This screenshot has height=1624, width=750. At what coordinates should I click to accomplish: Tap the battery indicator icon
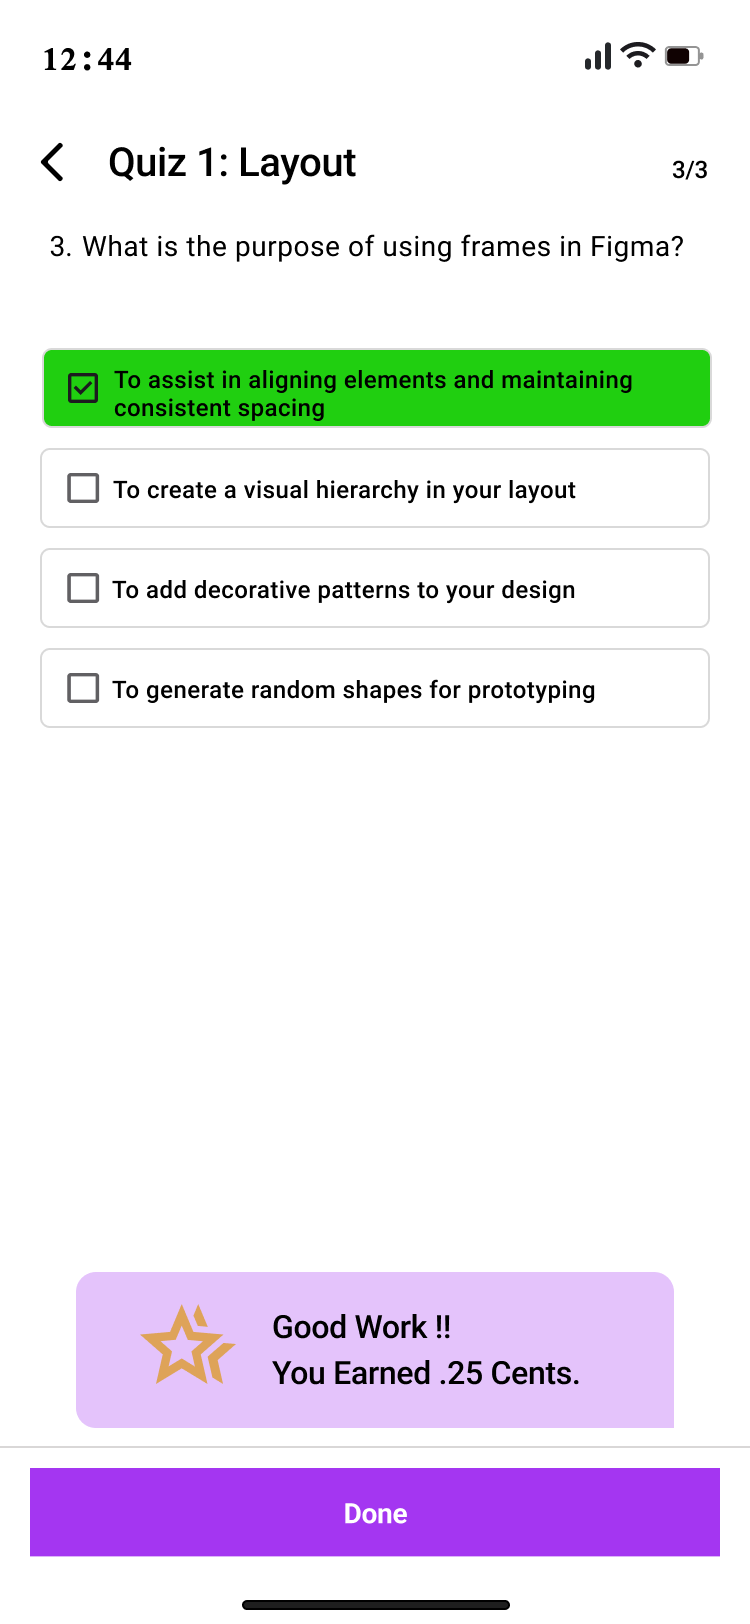684,56
